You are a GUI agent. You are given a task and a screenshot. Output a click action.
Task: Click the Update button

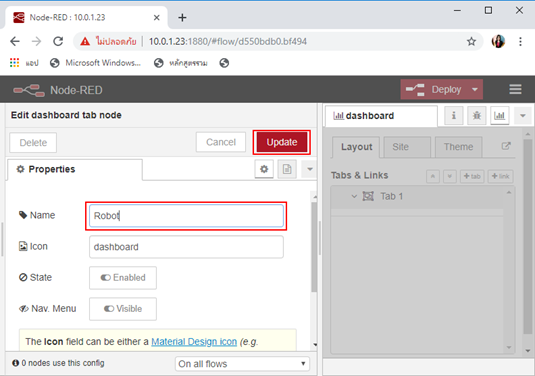click(x=281, y=142)
